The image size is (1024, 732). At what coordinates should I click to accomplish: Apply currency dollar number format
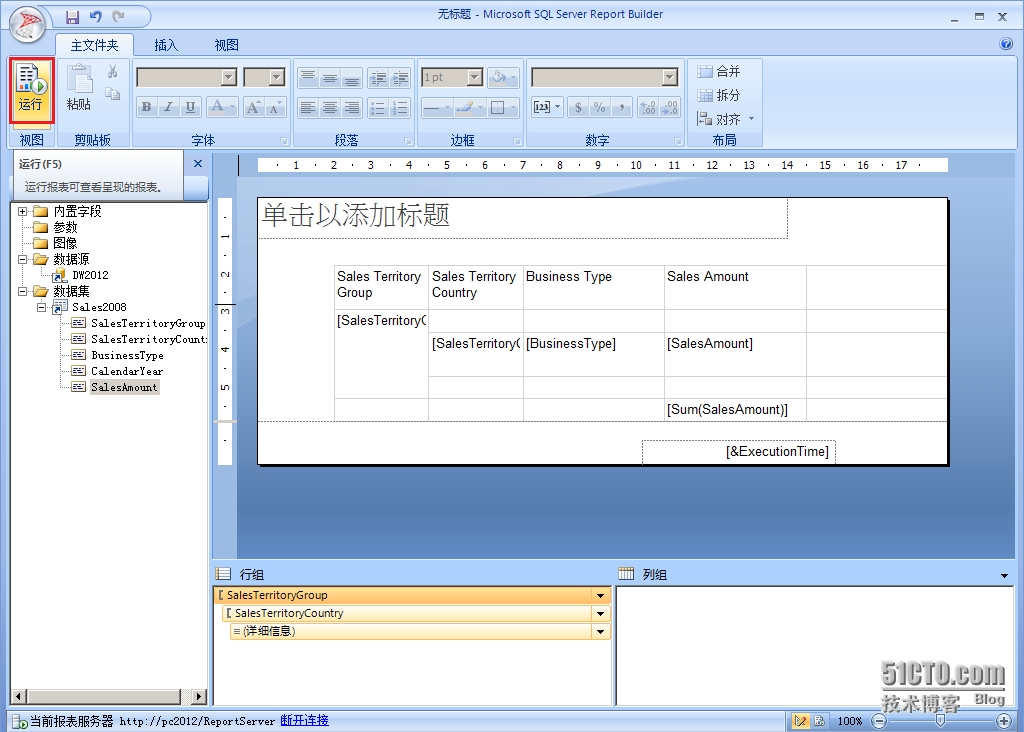coord(578,107)
